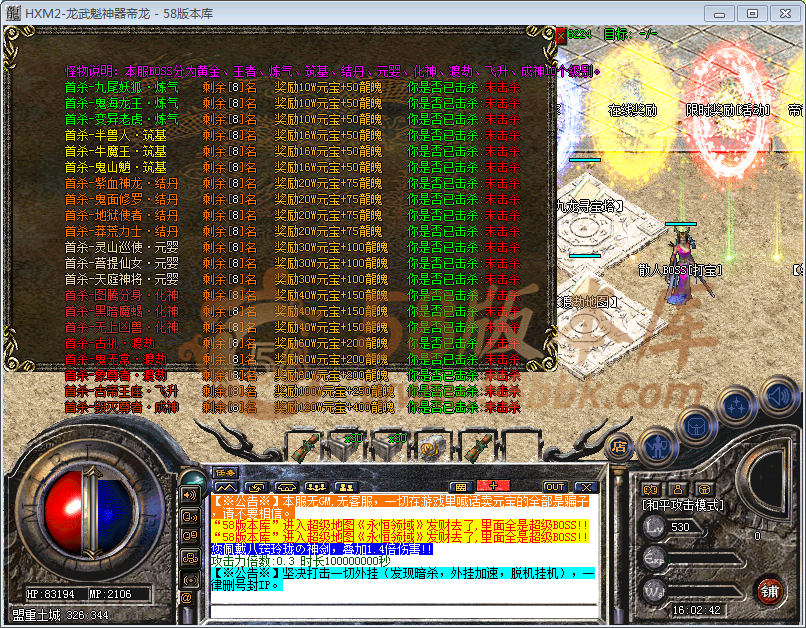
Task: Click the 首杀-毁灭尊者·成神 row
Action: [x=292, y=408]
